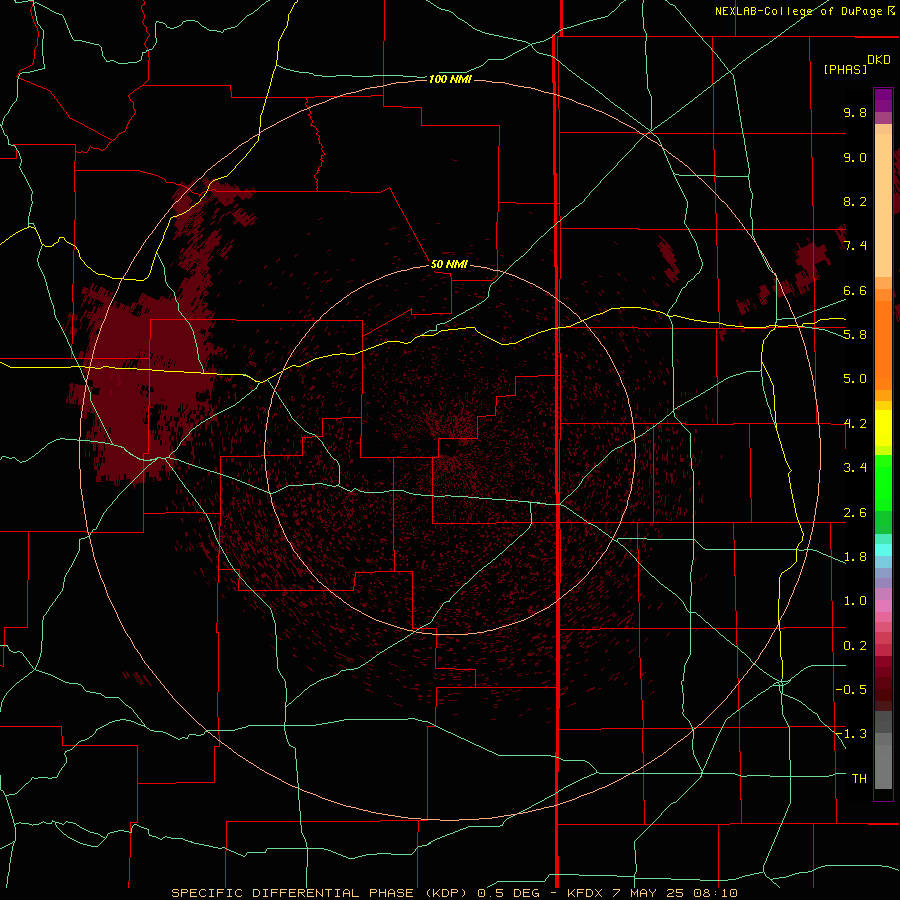Click the thick red vertical state border line
Viewport: 900px width, 900px height.
pos(557,448)
